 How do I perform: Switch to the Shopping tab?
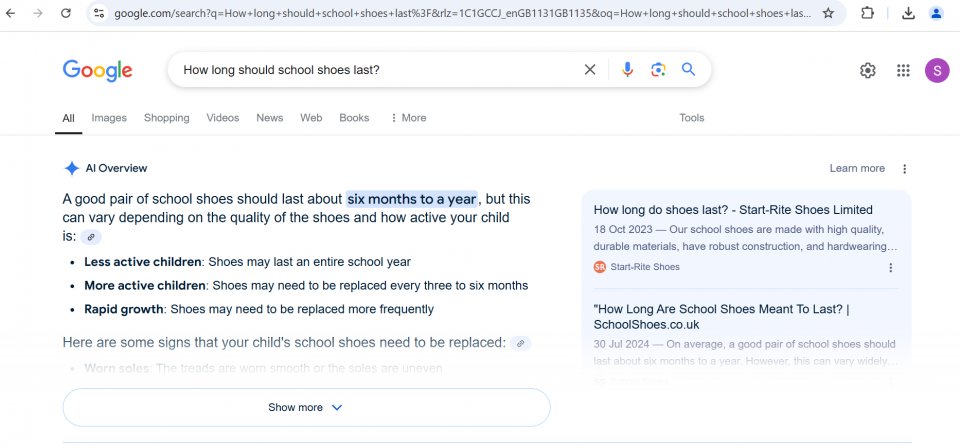(x=167, y=118)
